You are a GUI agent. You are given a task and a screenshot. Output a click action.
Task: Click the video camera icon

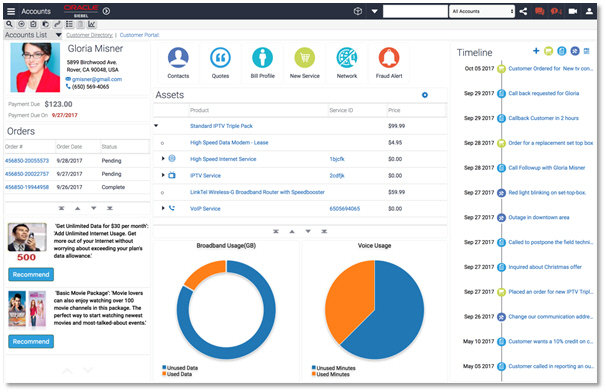coord(573,11)
